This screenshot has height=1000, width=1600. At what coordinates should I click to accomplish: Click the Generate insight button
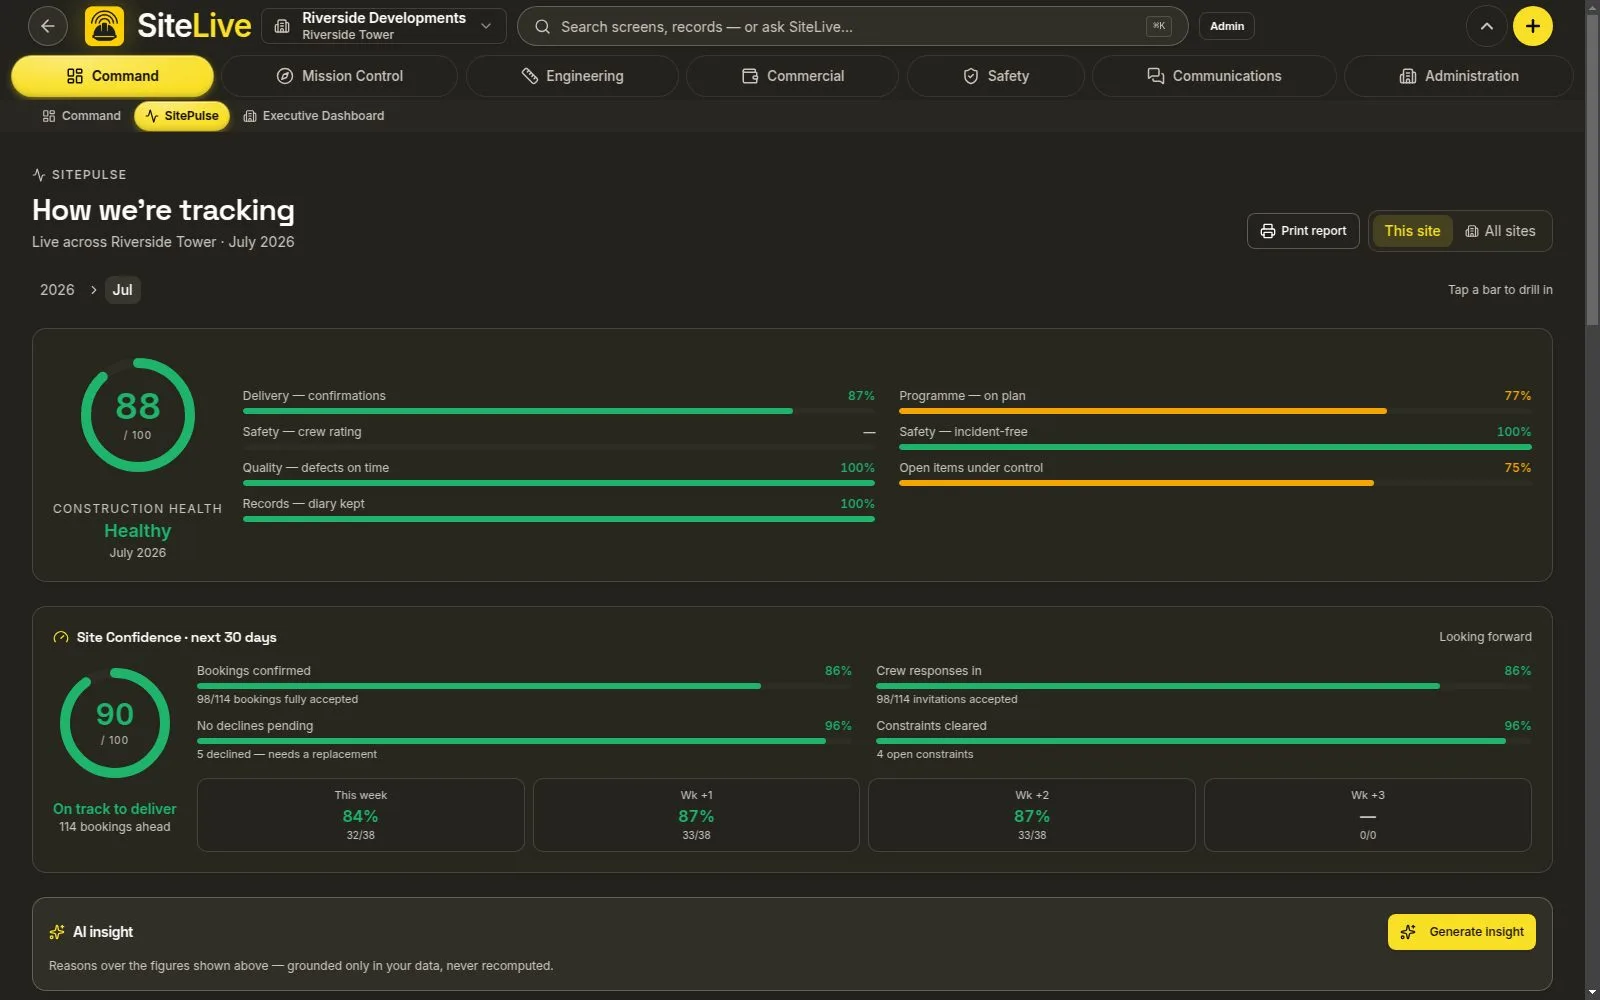click(1461, 932)
